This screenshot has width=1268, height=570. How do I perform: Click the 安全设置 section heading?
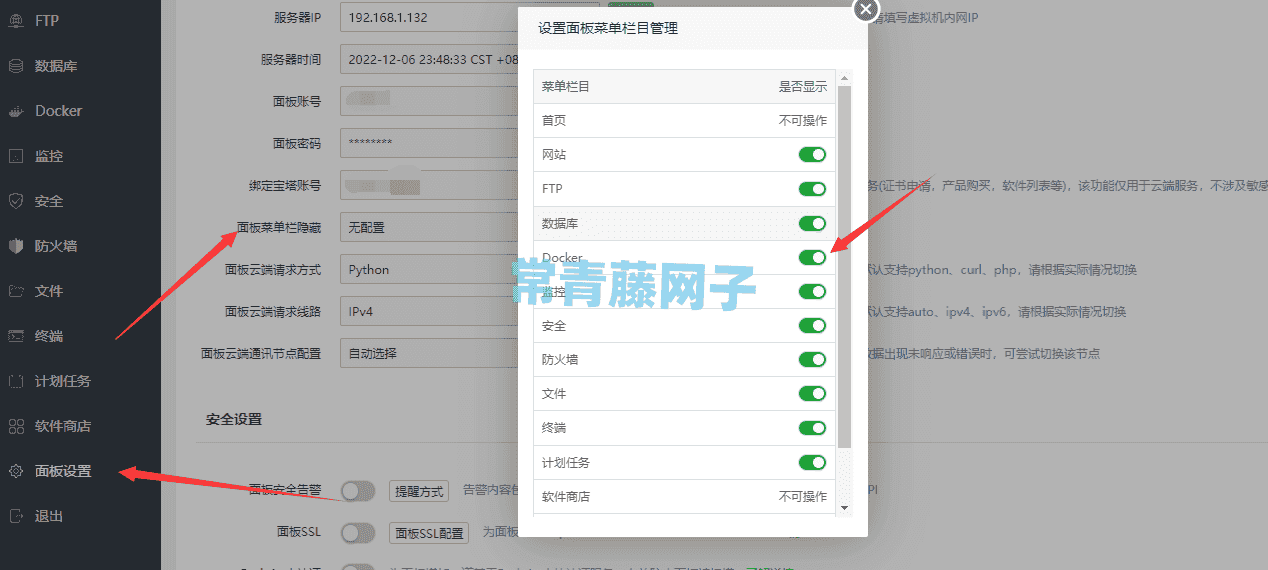(x=234, y=419)
